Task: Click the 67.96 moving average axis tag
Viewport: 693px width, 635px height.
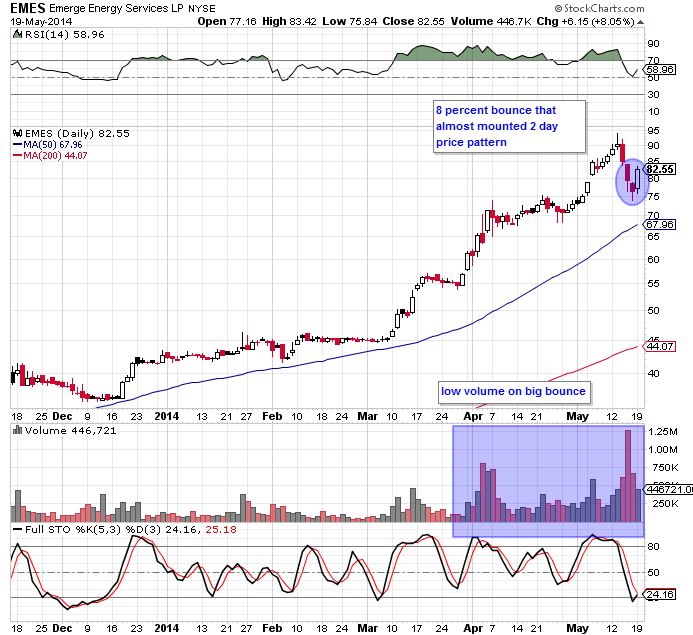Action: (x=660, y=224)
